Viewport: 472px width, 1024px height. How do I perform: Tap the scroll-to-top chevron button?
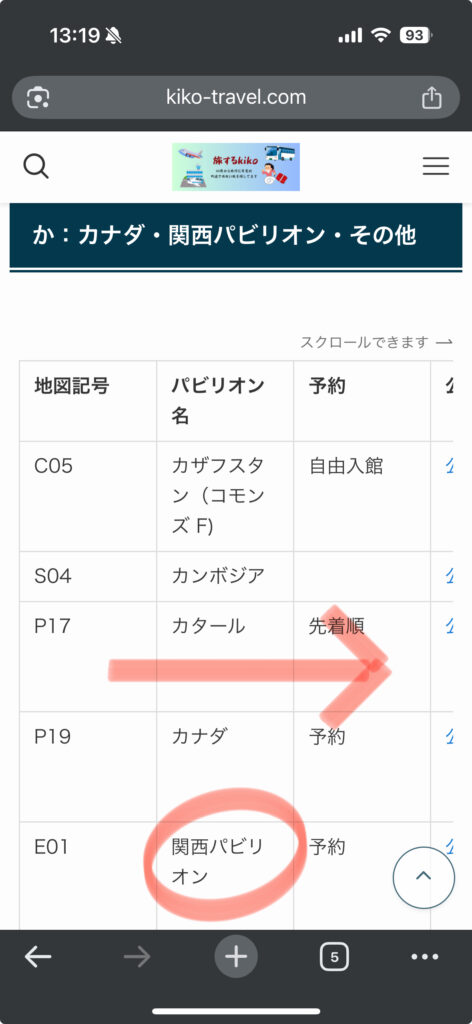coord(424,877)
